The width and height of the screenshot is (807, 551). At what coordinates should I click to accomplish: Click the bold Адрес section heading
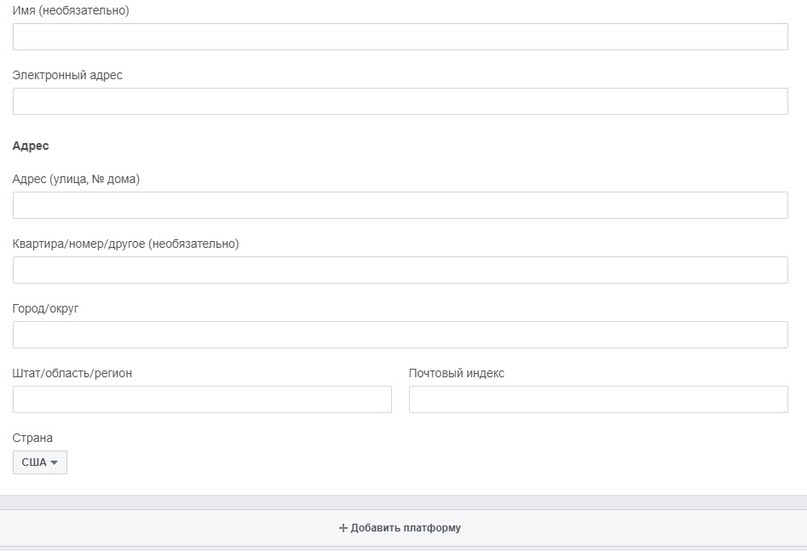point(30,146)
